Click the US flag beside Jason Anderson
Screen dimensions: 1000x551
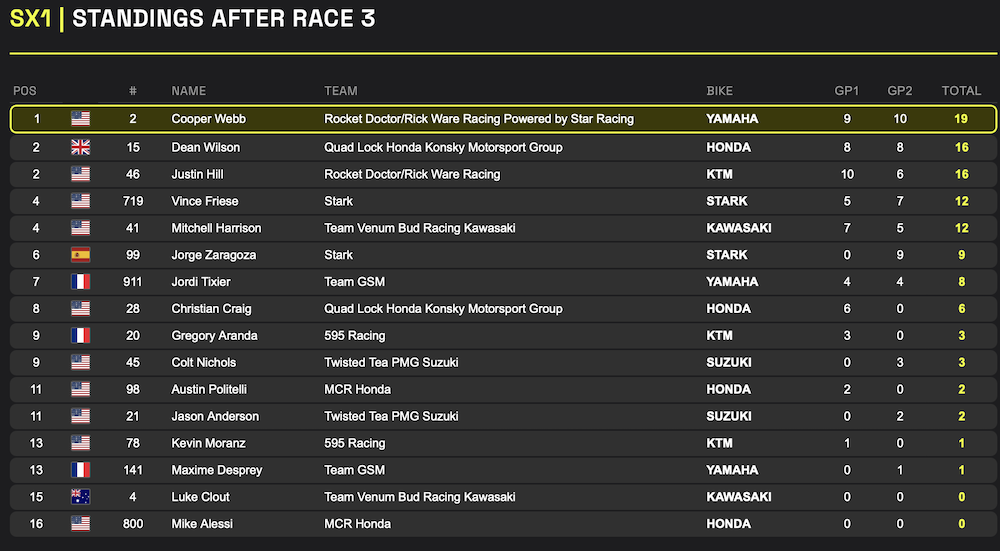pos(80,416)
